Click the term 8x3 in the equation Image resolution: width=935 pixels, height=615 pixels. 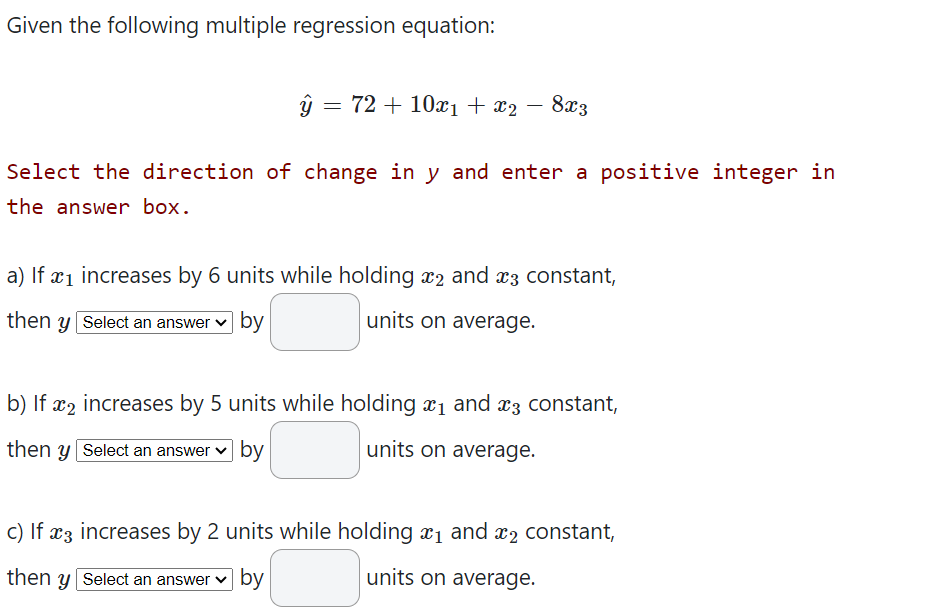pyautogui.click(x=566, y=107)
